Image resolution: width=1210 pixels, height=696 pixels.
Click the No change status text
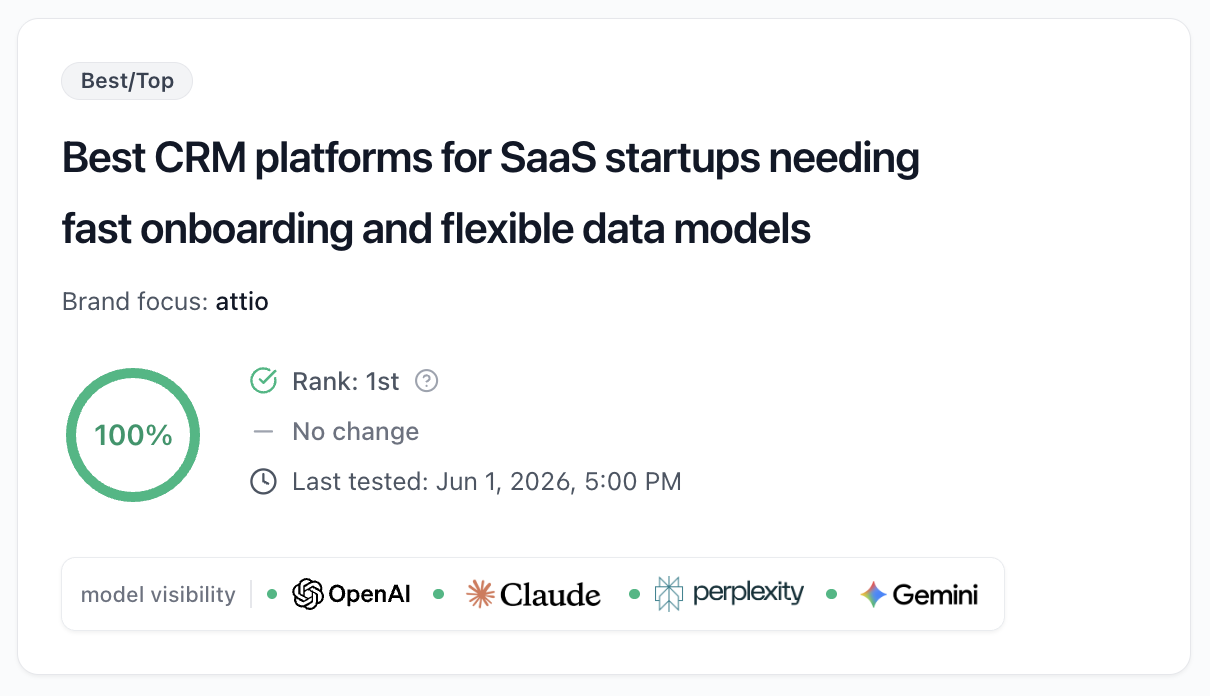tap(355, 432)
